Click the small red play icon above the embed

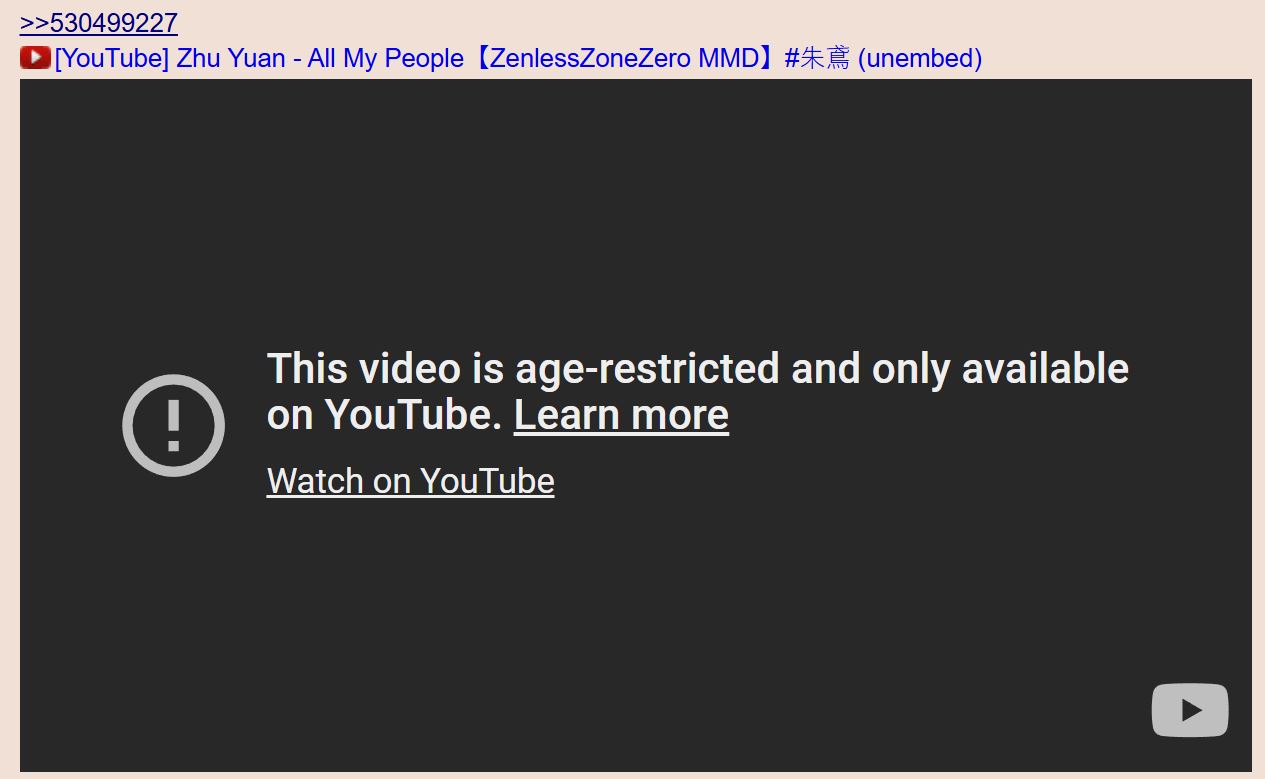click(x=35, y=58)
